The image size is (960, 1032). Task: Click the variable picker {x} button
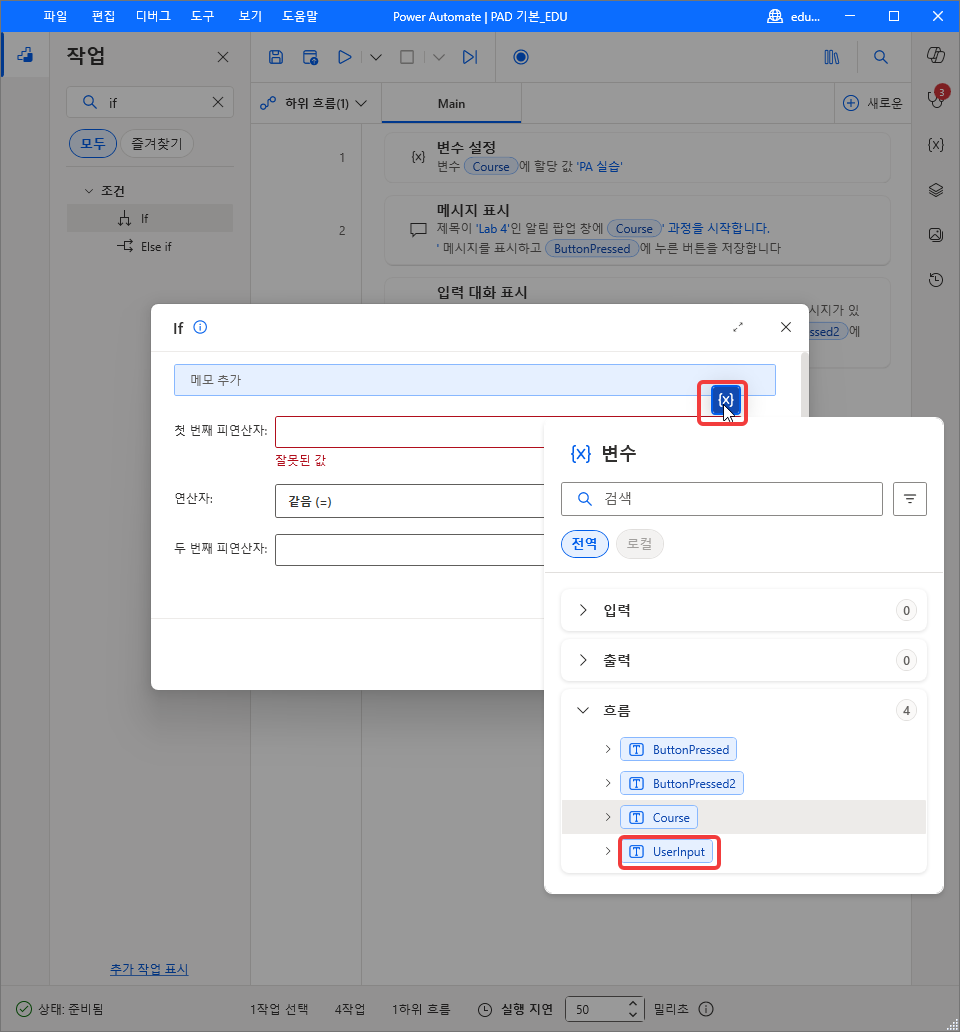[x=726, y=400]
